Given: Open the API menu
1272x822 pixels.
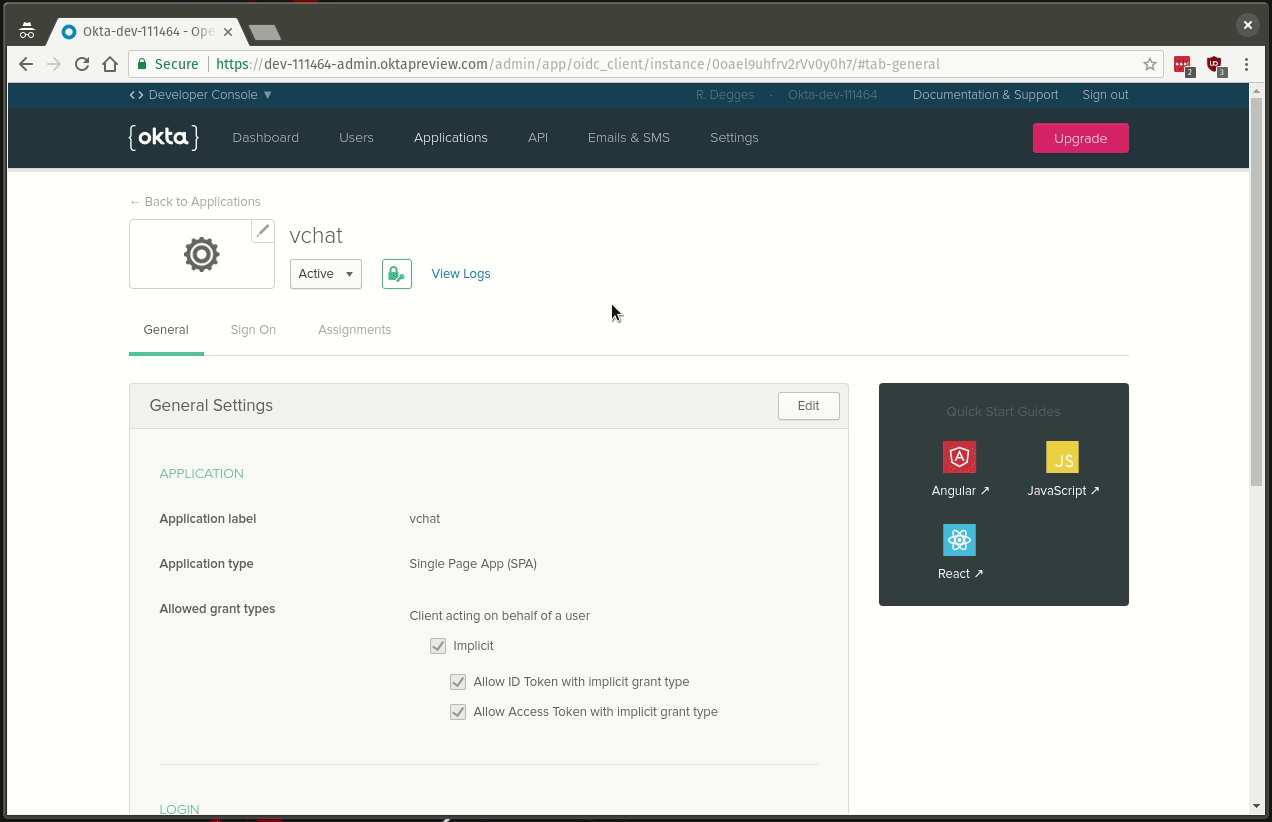Looking at the screenshot, I should coord(538,138).
